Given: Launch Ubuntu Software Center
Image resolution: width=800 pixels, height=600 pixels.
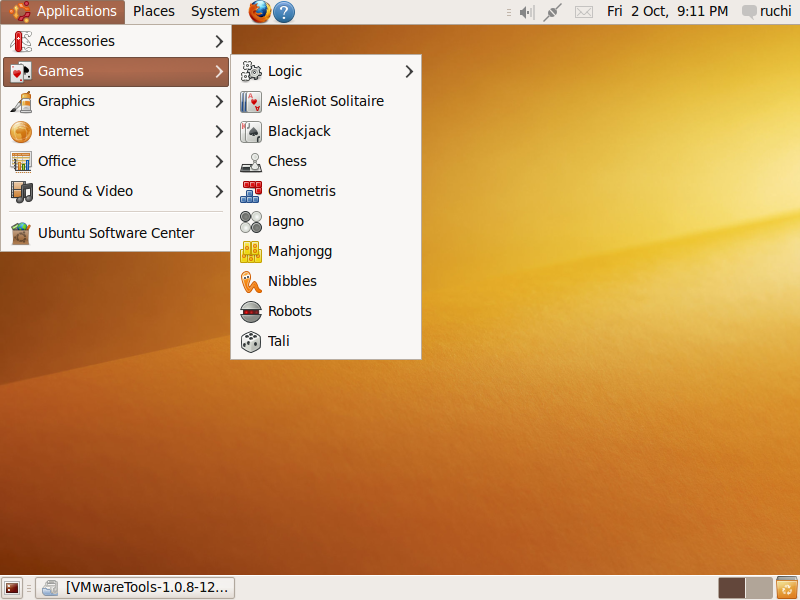Looking at the screenshot, I should point(116,233).
